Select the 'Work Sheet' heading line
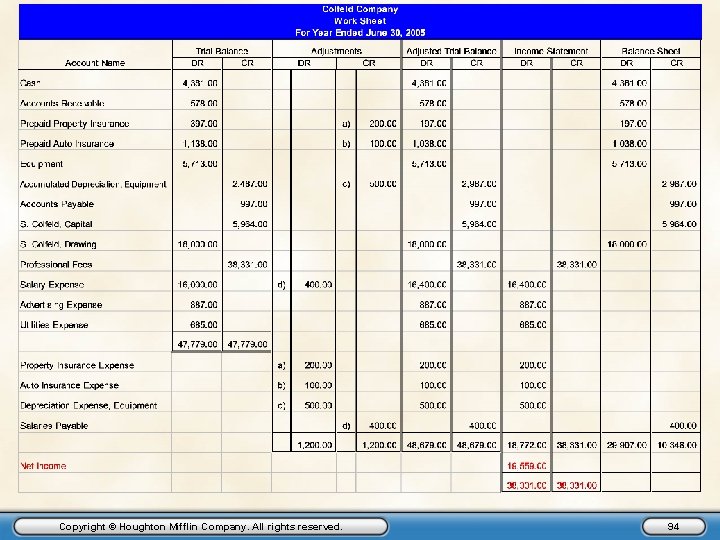This screenshot has height=540, width=720. 360,21
